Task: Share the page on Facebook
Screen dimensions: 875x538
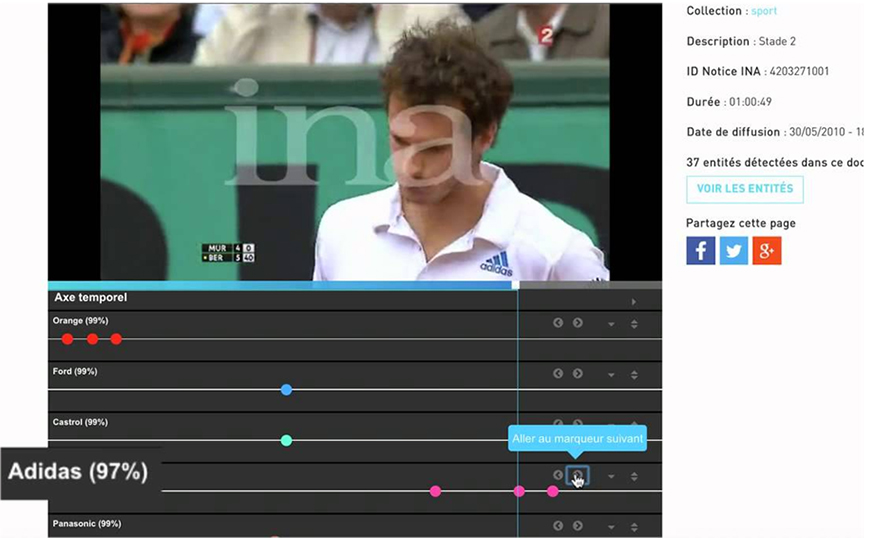Action: coord(700,251)
